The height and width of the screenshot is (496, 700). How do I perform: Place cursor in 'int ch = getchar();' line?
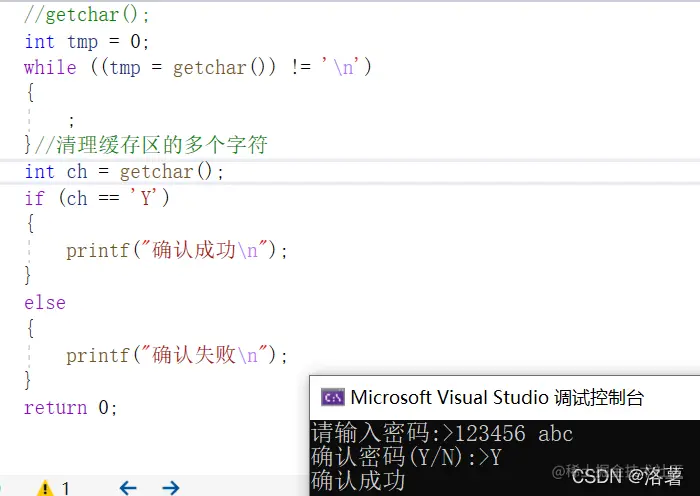[124, 172]
